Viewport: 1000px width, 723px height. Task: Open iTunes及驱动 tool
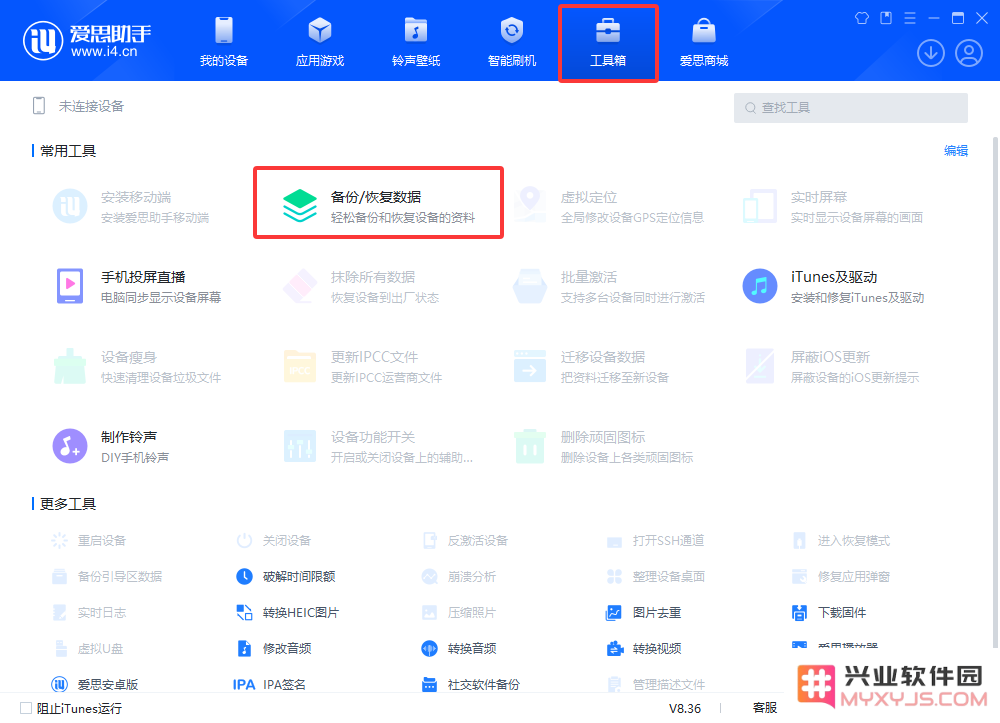(834, 286)
